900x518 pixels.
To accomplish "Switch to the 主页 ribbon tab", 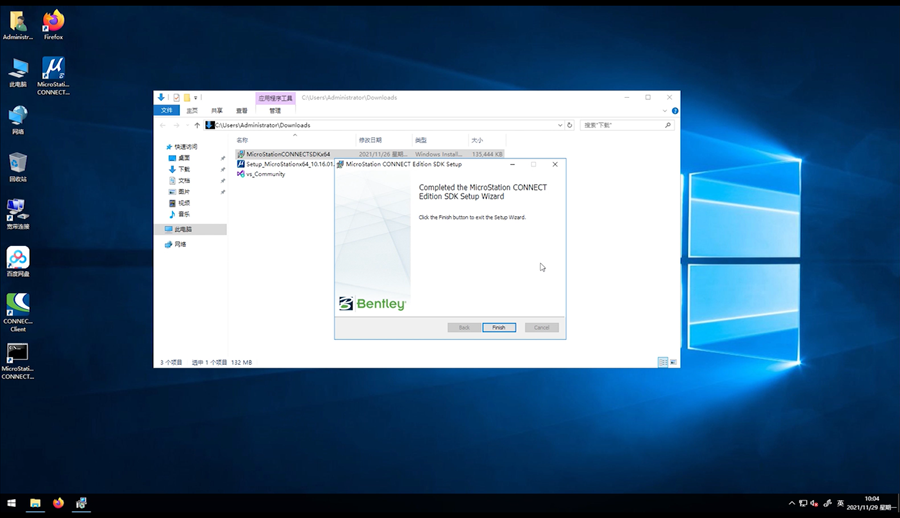I will [x=192, y=110].
